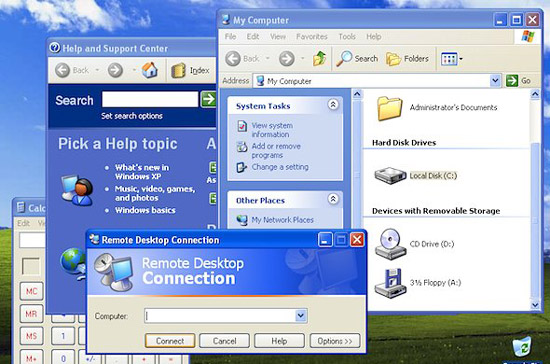This screenshot has height=364, width=550.
Task: Click Help button in Remote Desktop Connection
Action: tap(279, 341)
